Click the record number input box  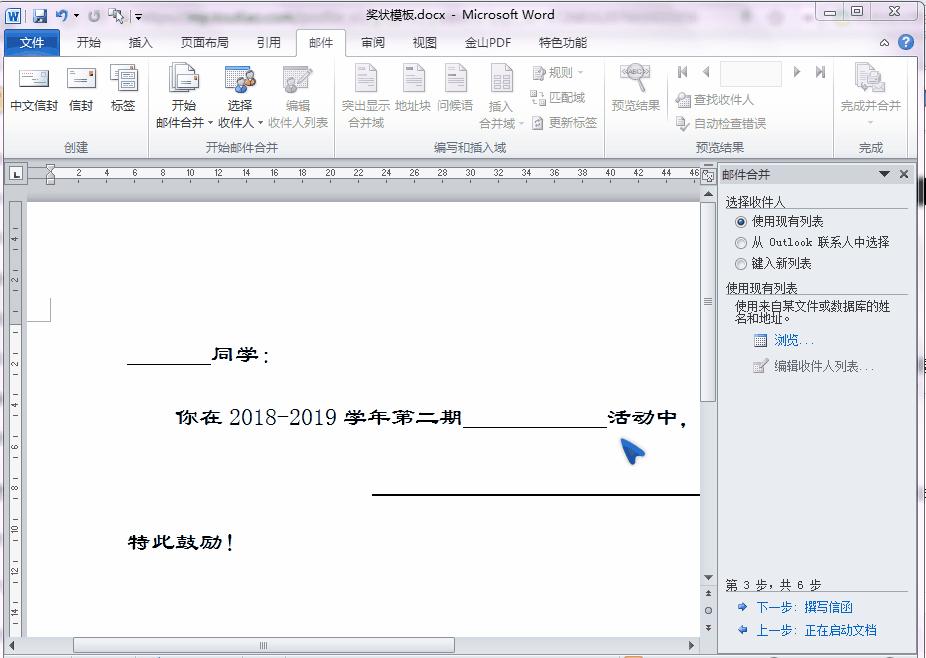[x=750, y=73]
